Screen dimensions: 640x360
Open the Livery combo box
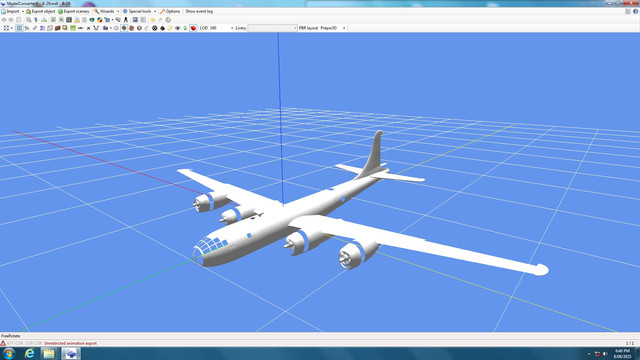point(272,28)
